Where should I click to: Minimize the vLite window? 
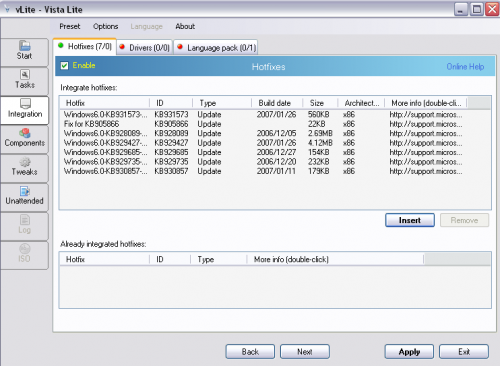pos(461,9)
